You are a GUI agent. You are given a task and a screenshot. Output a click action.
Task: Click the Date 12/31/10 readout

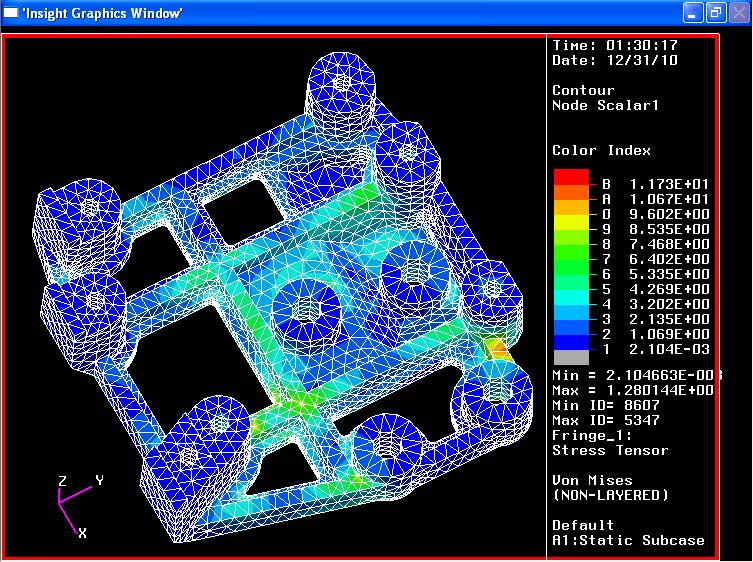click(615, 60)
